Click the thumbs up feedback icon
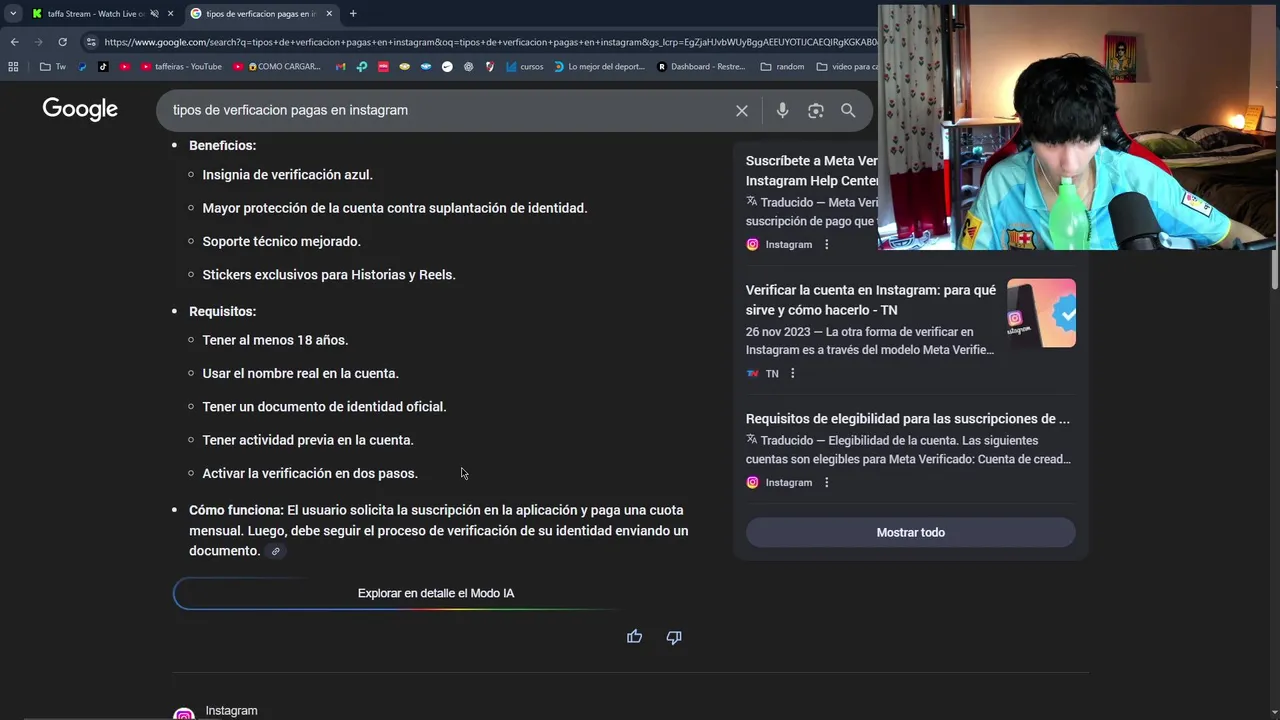Image resolution: width=1280 pixels, height=720 pixels. (x=634, y=637)
